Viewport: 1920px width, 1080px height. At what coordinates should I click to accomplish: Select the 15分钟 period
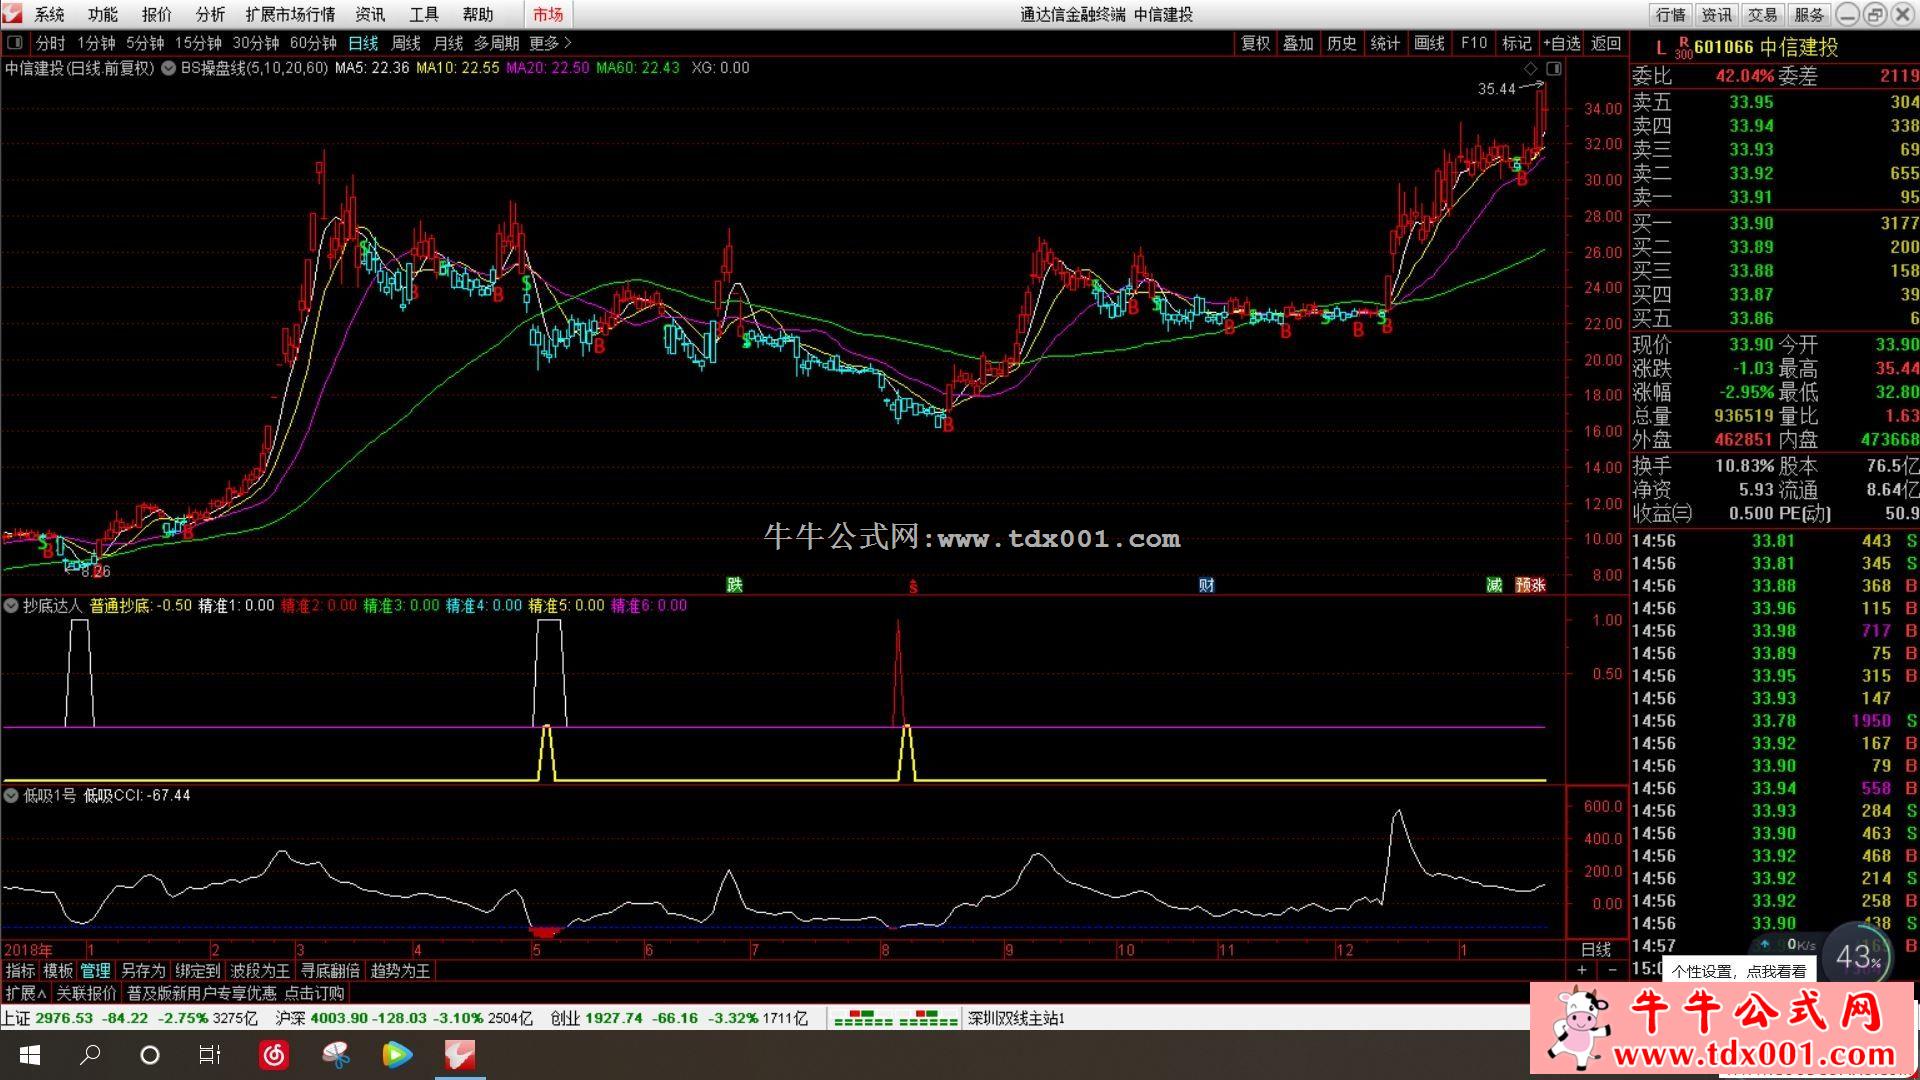tap(198, 43)
